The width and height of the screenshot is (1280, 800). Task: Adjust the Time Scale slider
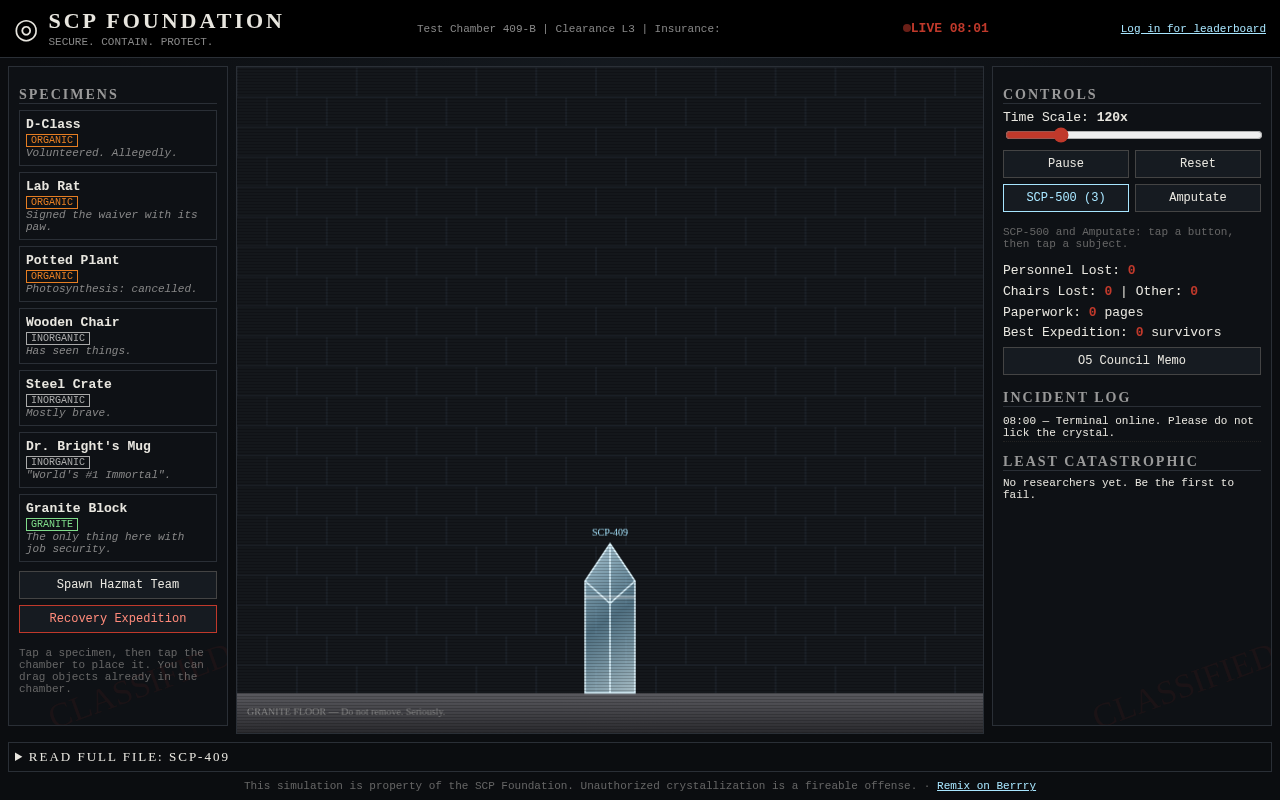point(1133,135)
